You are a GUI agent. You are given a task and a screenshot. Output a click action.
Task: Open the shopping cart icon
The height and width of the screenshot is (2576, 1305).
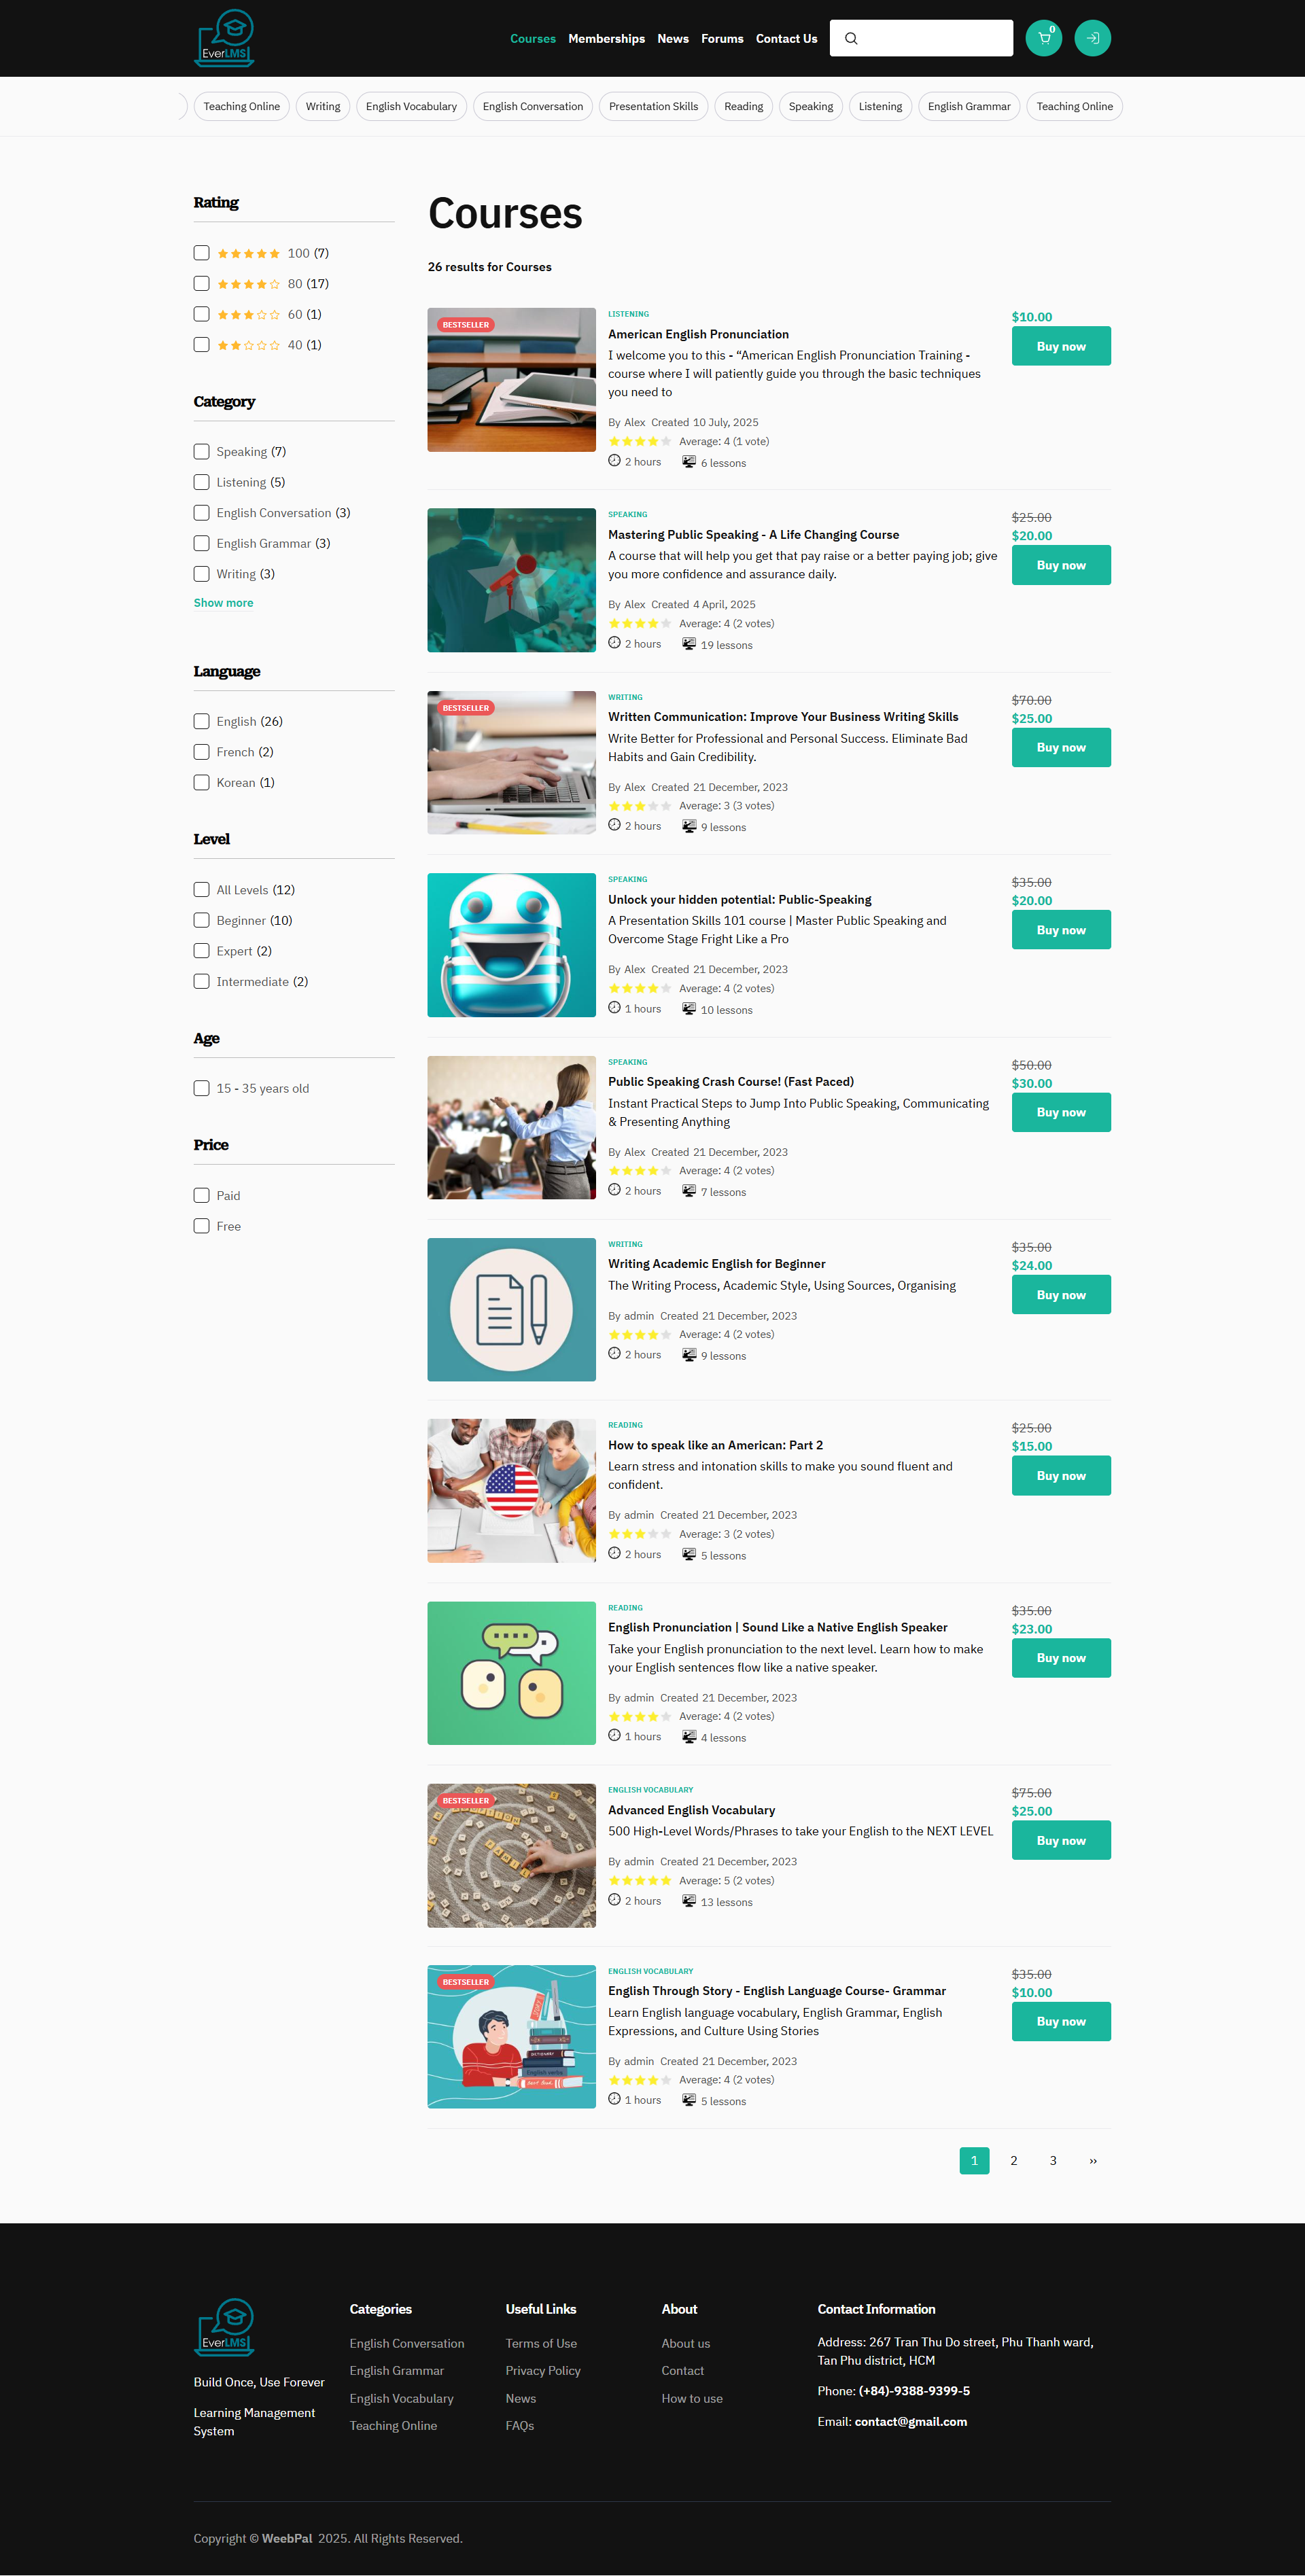tap(1043, 38)
